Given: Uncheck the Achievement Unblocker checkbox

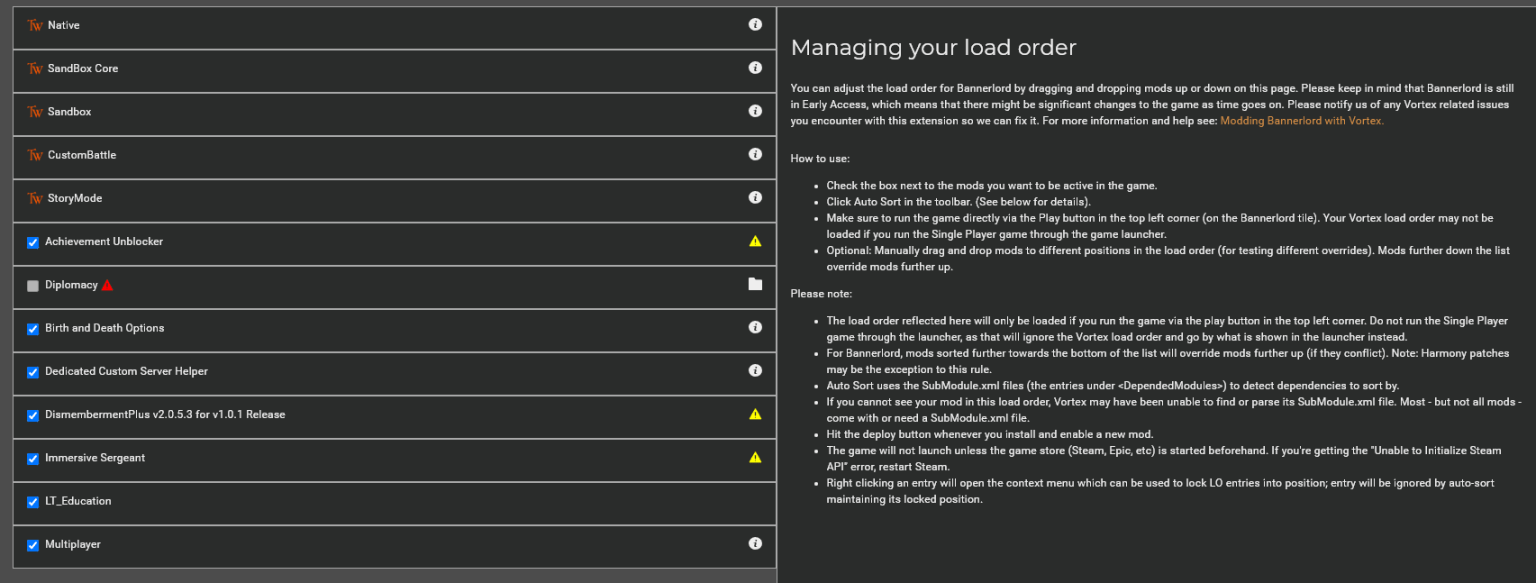Looking at the screenshot, I should pos(32,242).
